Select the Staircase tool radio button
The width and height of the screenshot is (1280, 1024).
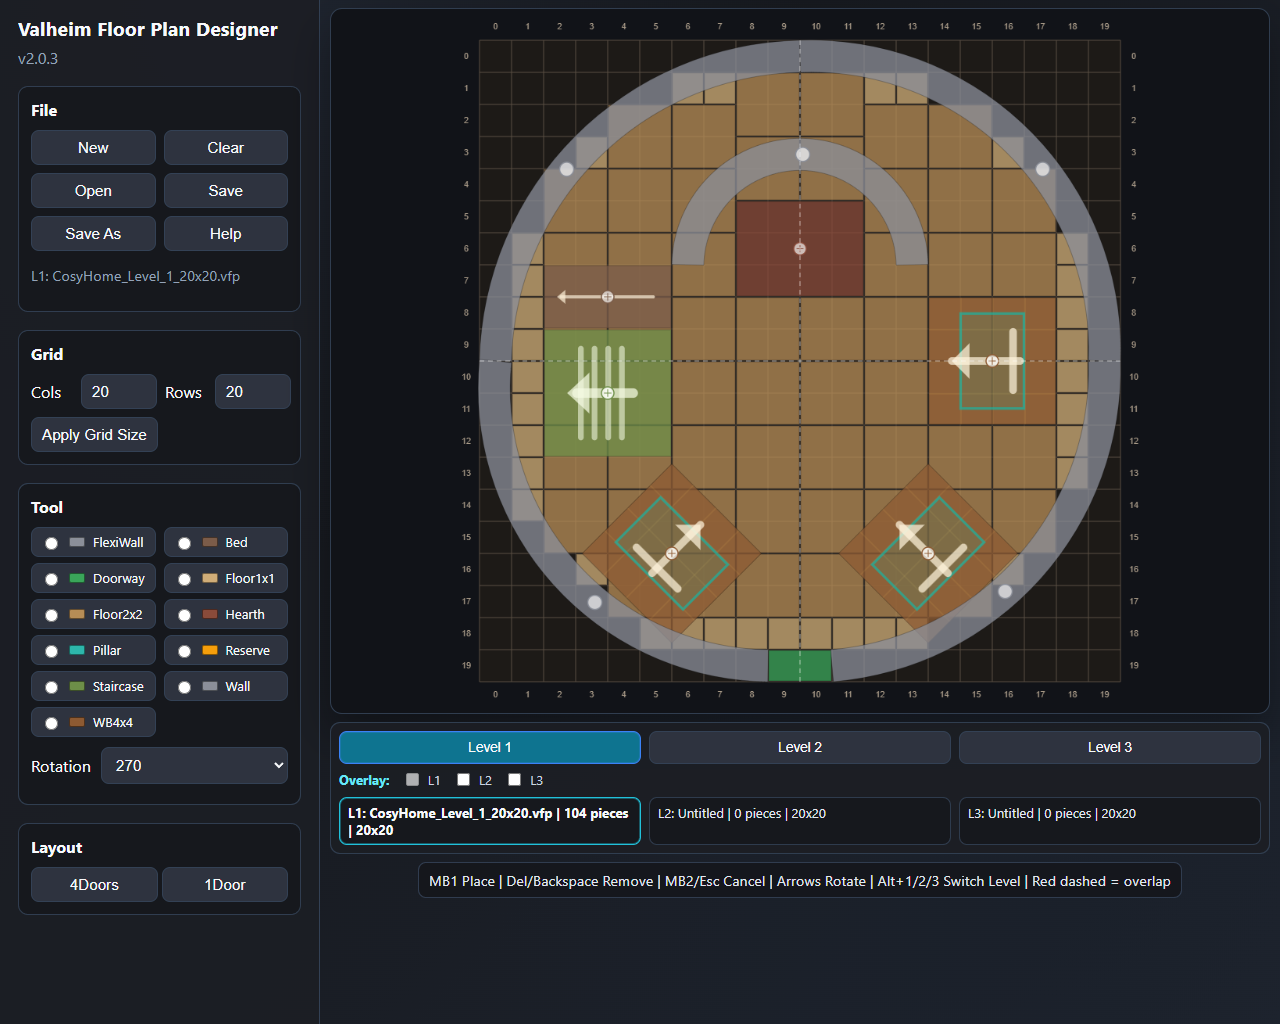(51, 687)
